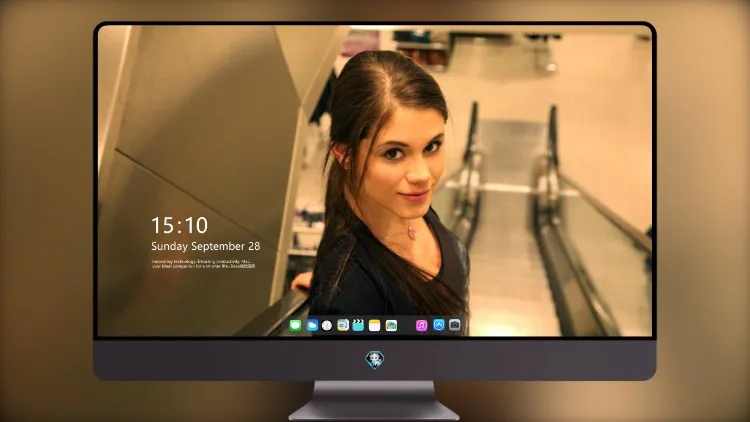Viewport: 750px width, 422px height.
Task: Click the small tagline under the date
Action: point(204,264)
